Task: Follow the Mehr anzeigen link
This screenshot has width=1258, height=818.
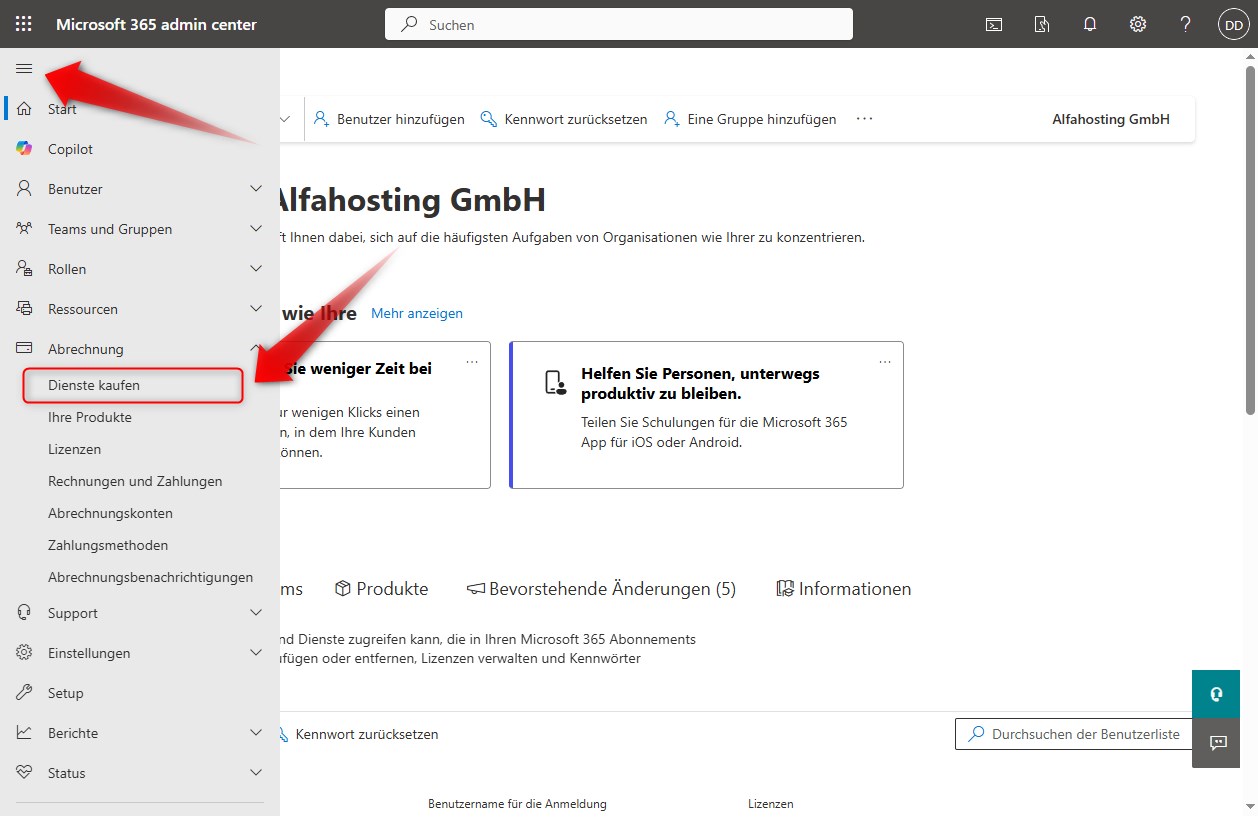Action: click(417, 313)
